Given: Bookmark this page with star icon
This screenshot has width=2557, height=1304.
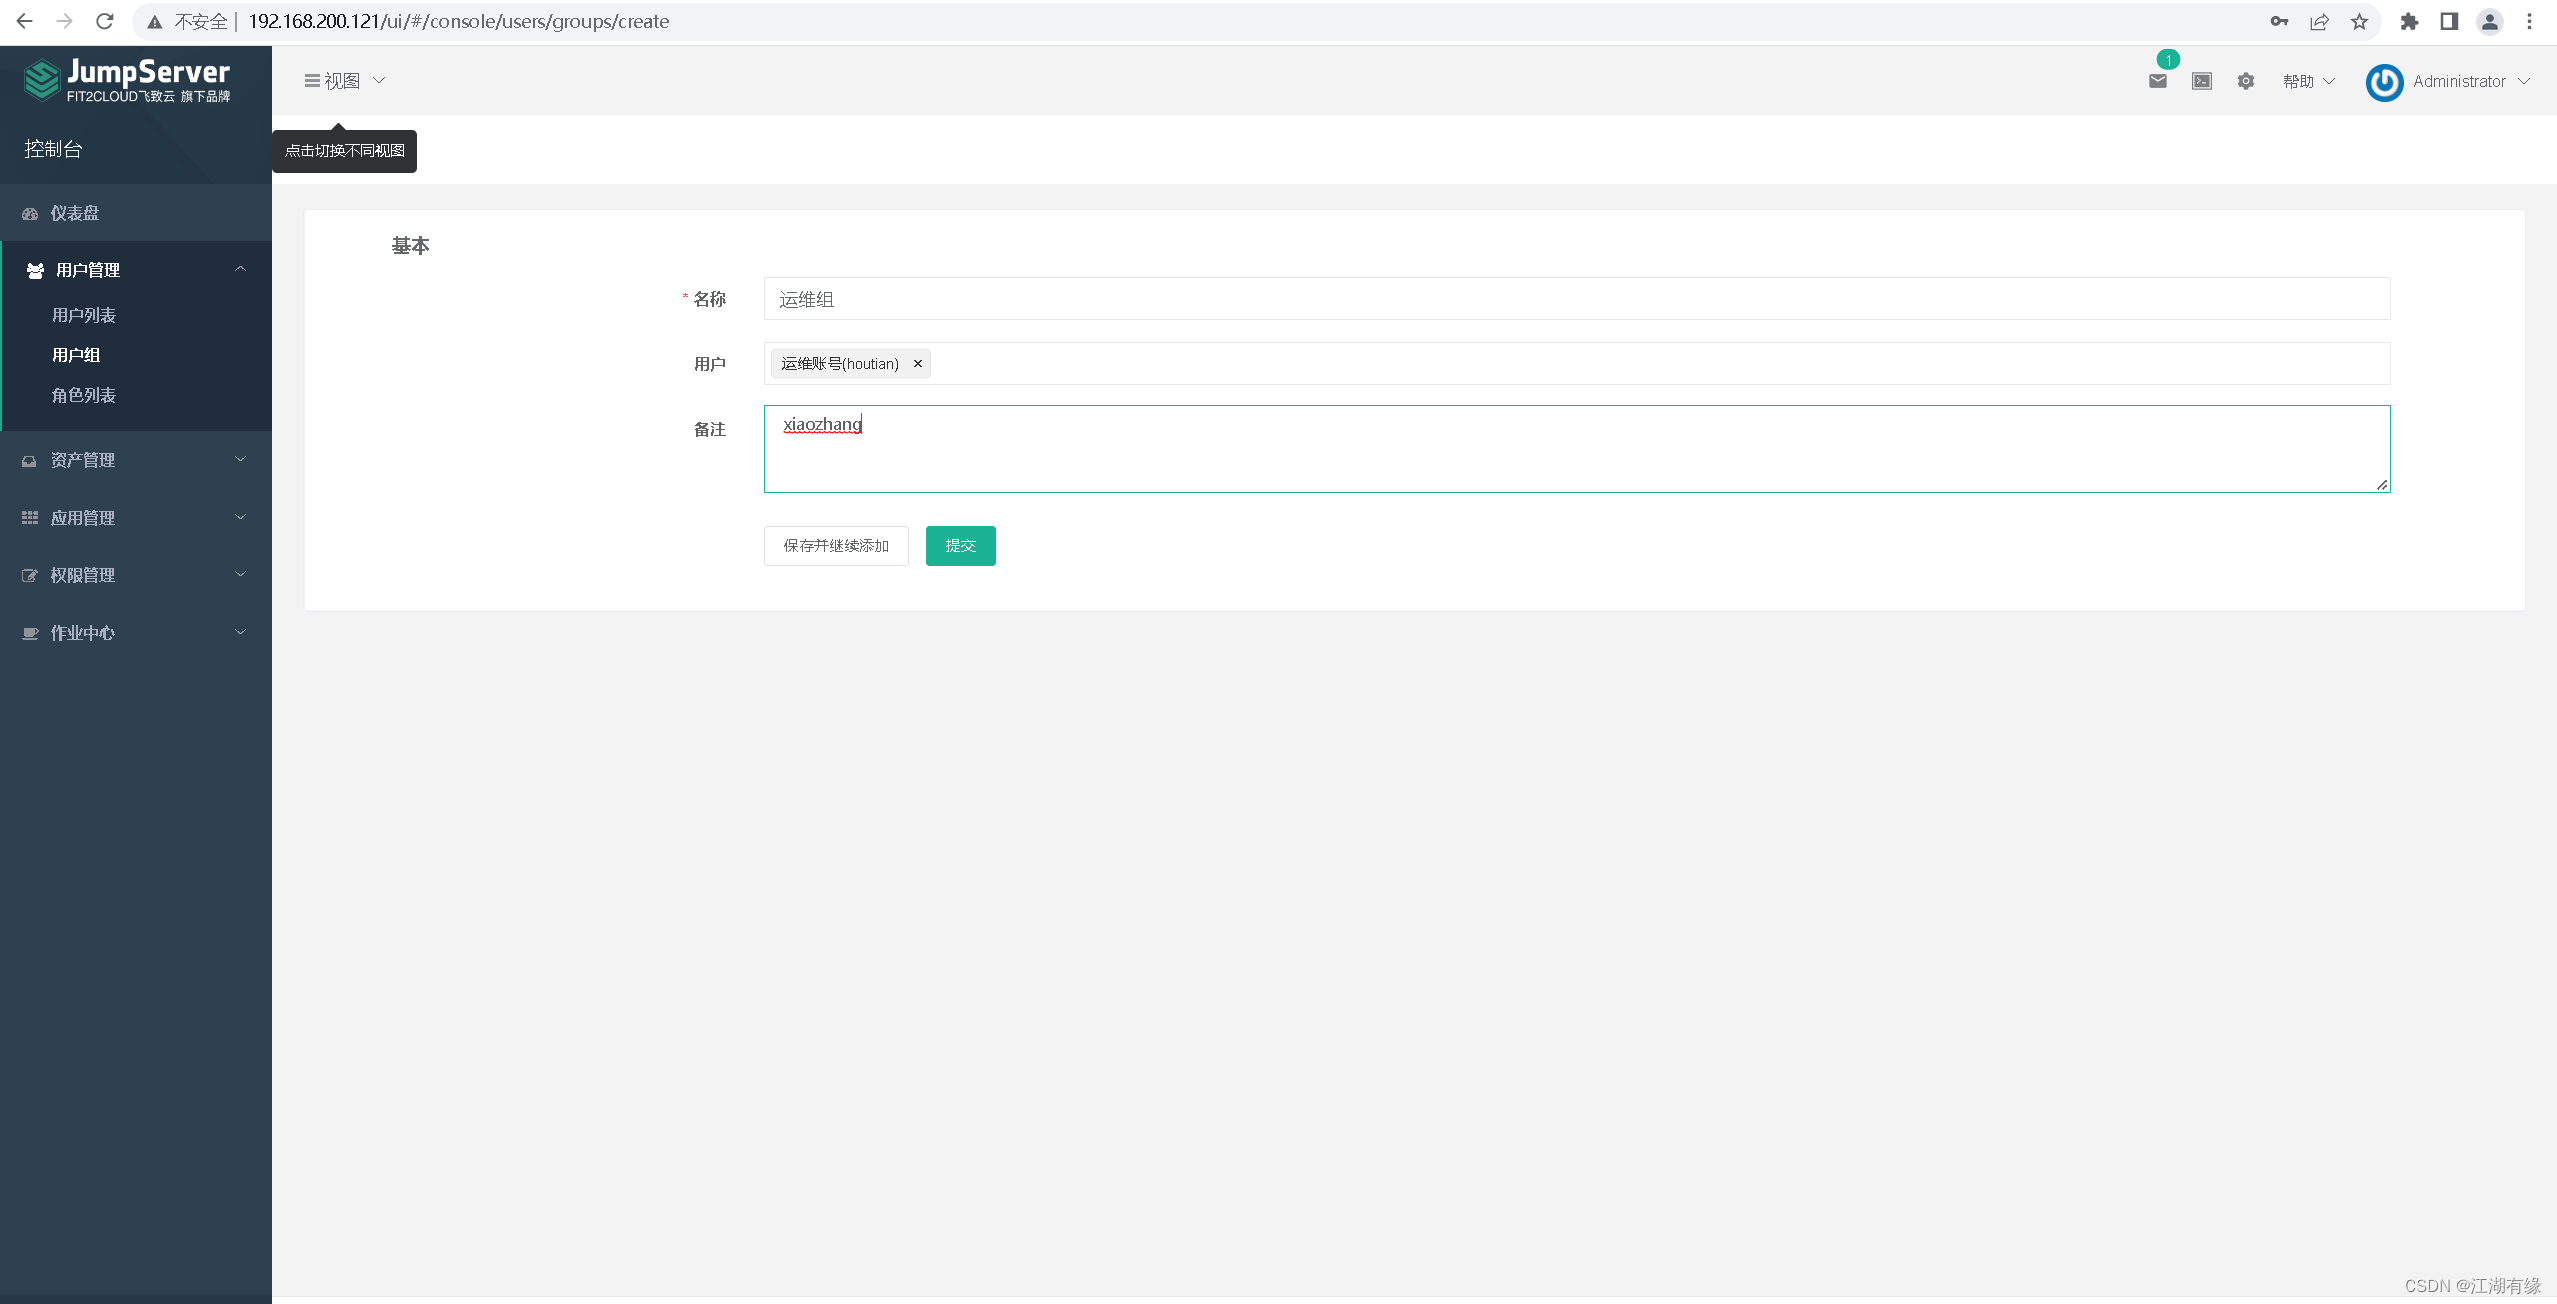Looking at the screenshot, I should (x=2359, y=22).
